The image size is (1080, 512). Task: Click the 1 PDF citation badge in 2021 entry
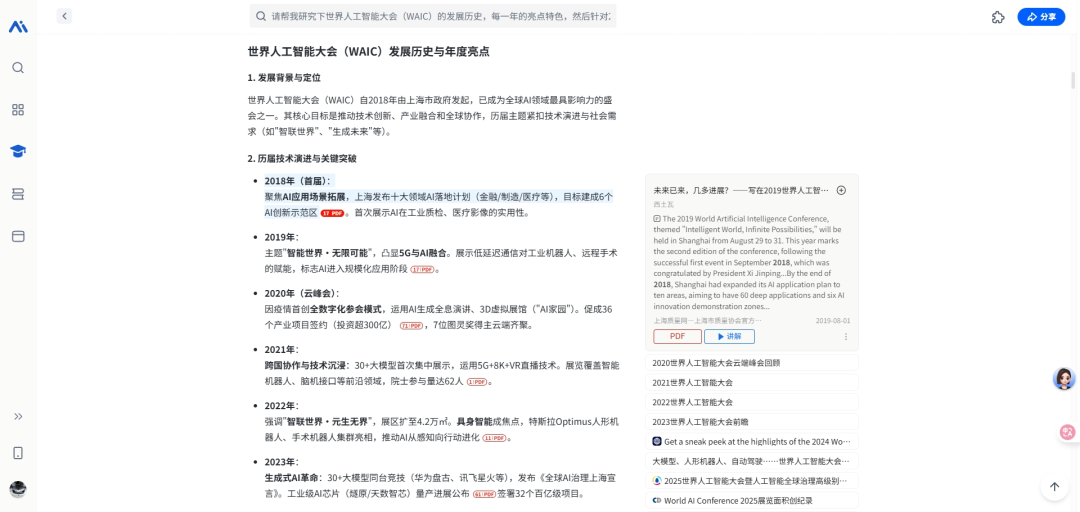click(x=477, y=382)
